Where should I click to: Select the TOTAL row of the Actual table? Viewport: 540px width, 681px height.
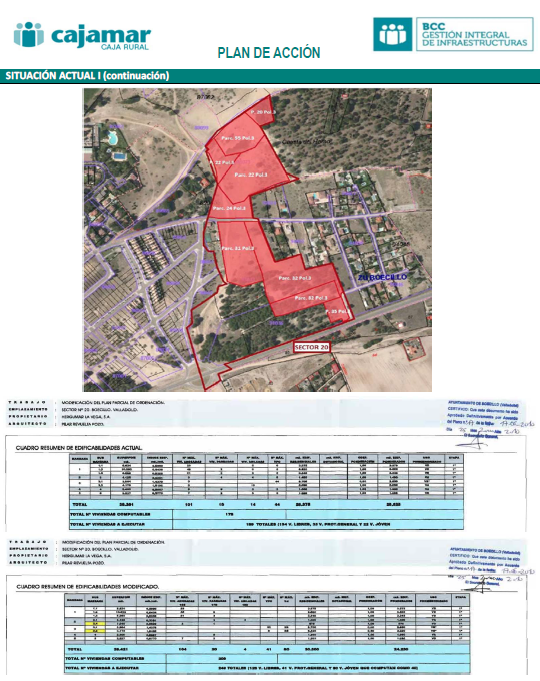(x=266, y=505)
